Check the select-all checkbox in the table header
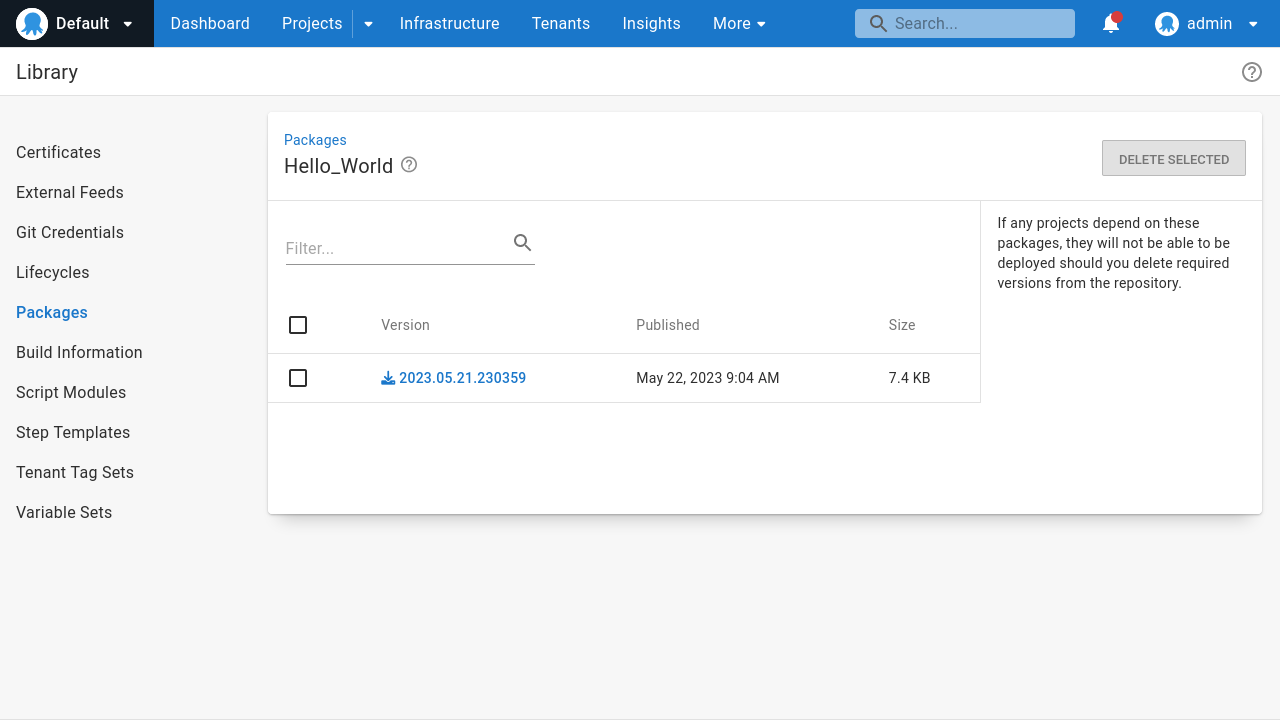 tap(298, 325)
